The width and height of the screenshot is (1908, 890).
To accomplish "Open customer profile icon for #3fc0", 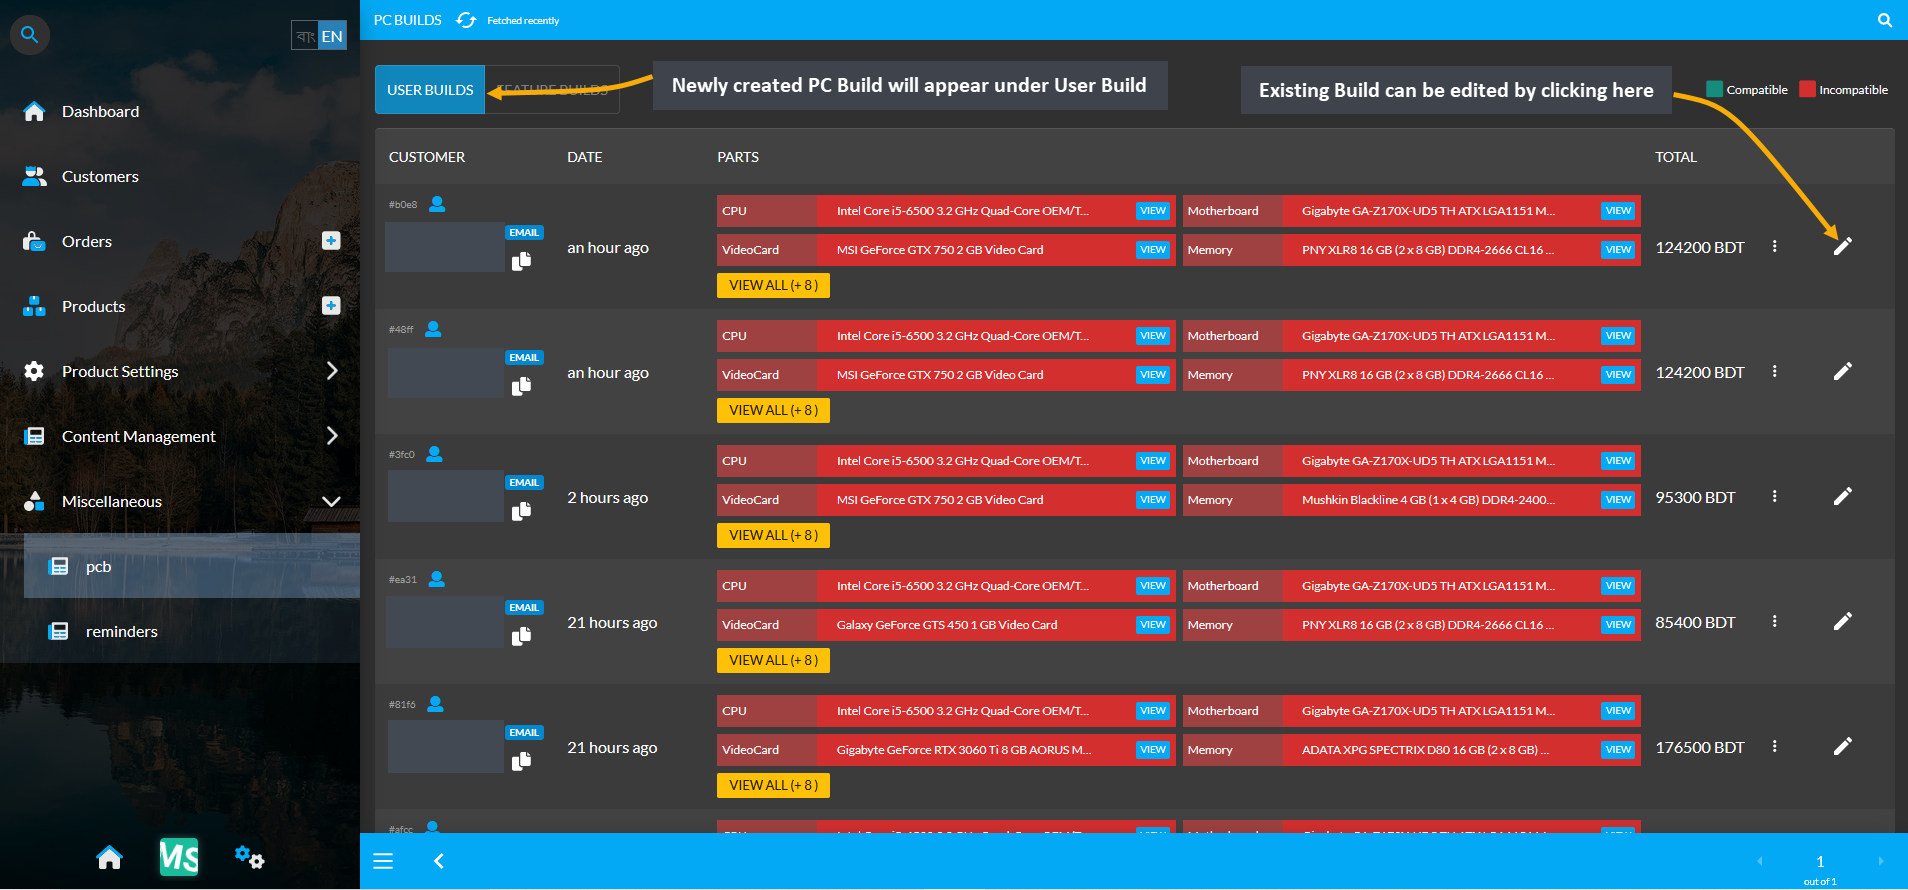I will pos(434,454).
